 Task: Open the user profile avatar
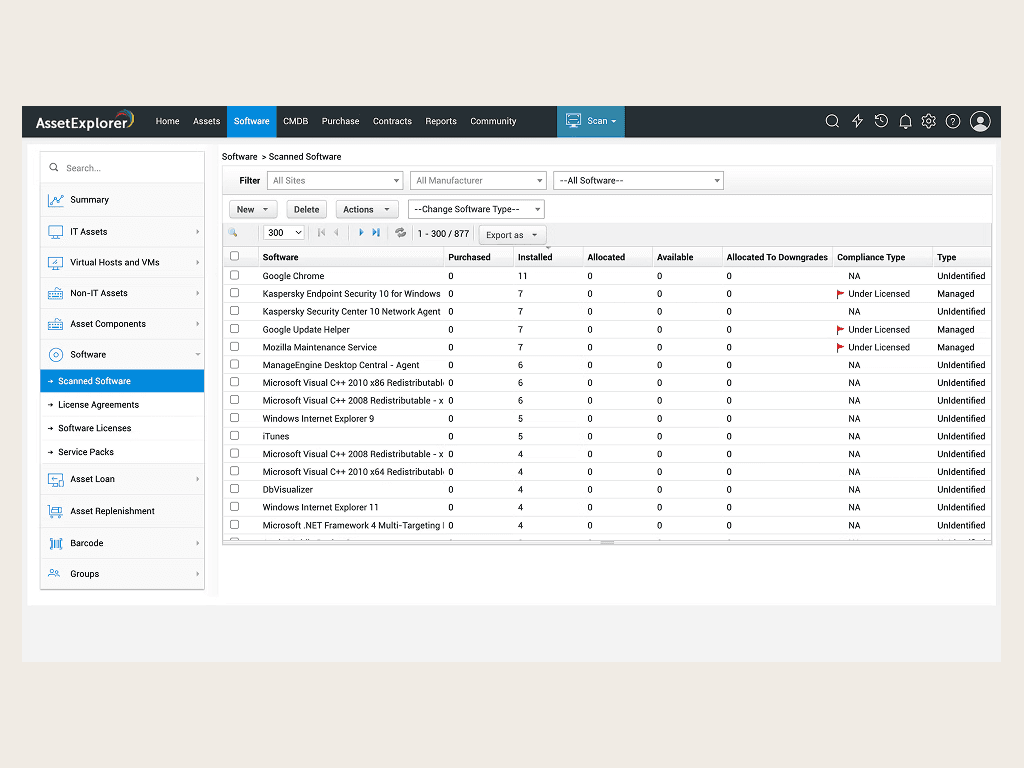(980, 121)
